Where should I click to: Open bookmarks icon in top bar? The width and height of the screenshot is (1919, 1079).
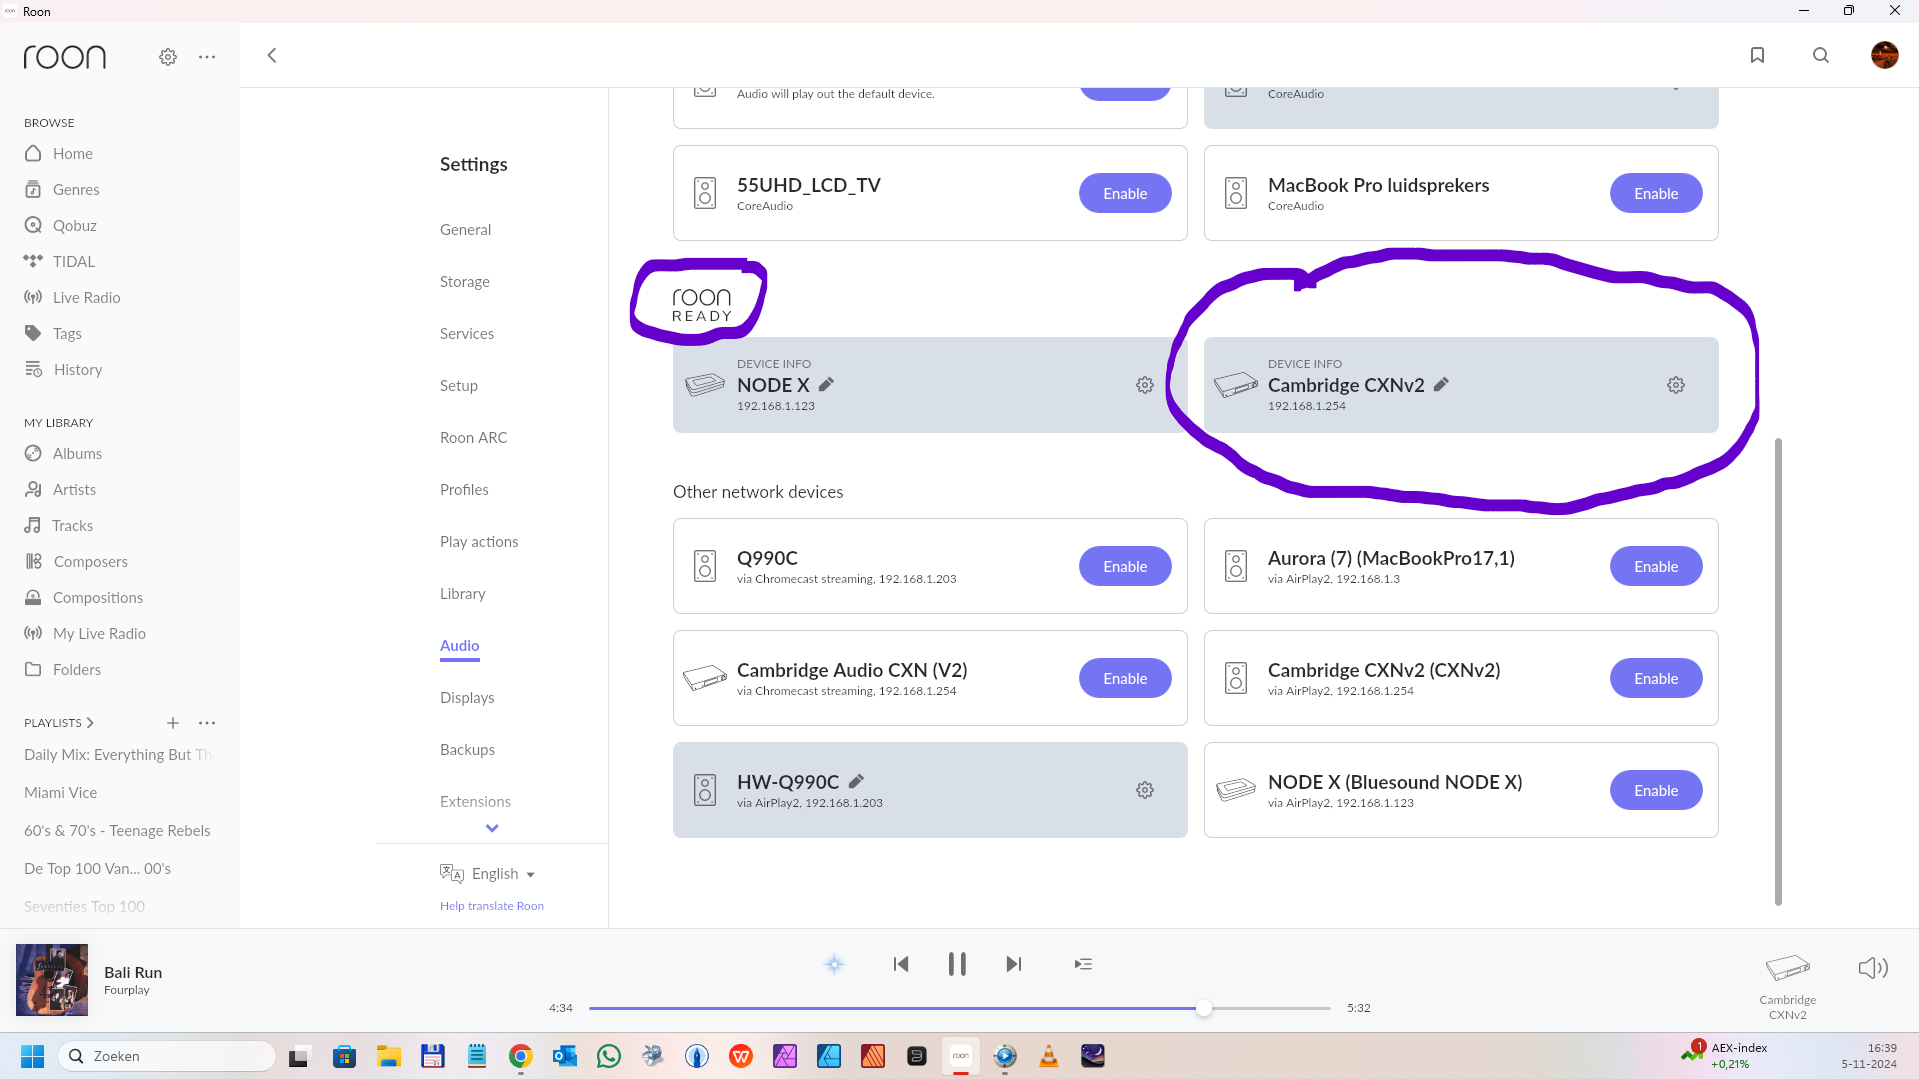click(x=1757, y=55)
